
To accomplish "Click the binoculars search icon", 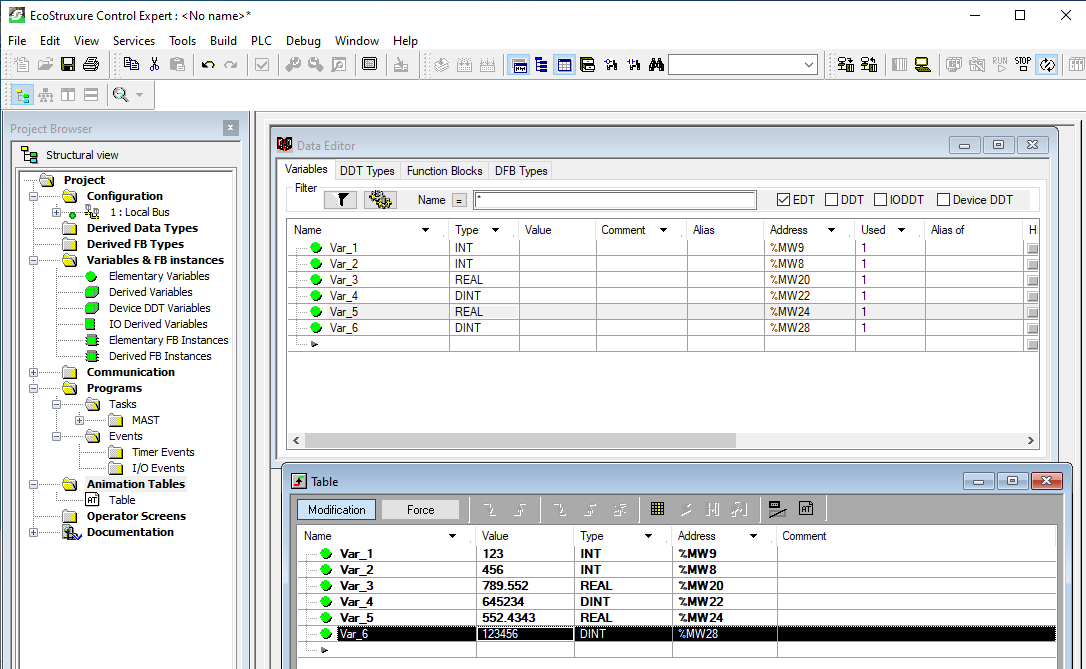I will pos(657,64).
